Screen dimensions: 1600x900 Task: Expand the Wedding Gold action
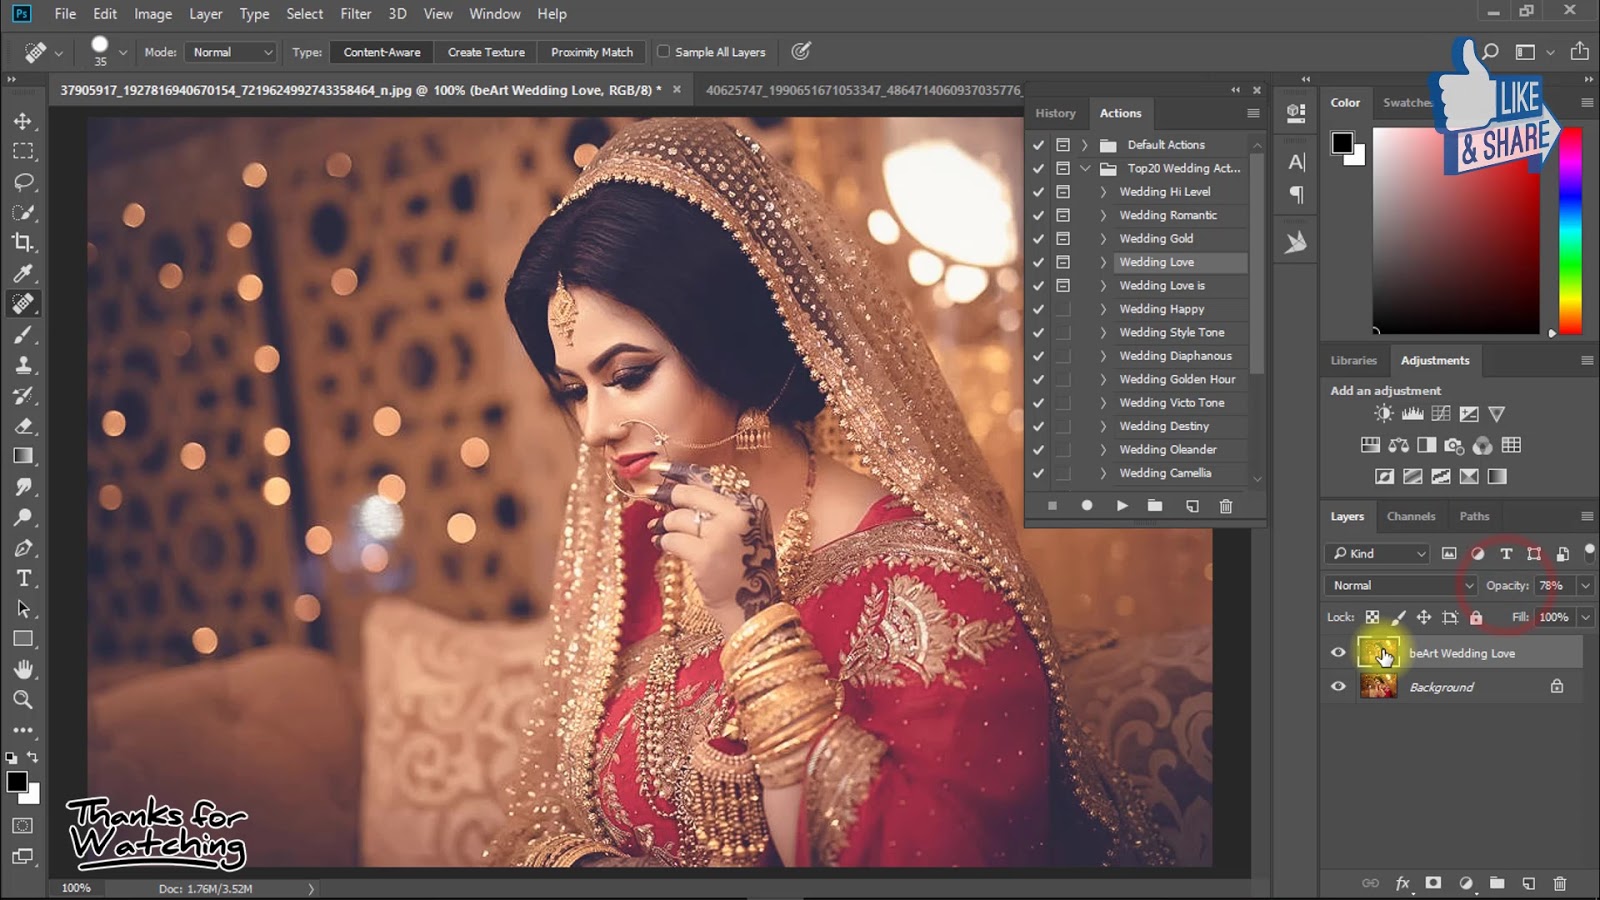(x=1103, y=239)
